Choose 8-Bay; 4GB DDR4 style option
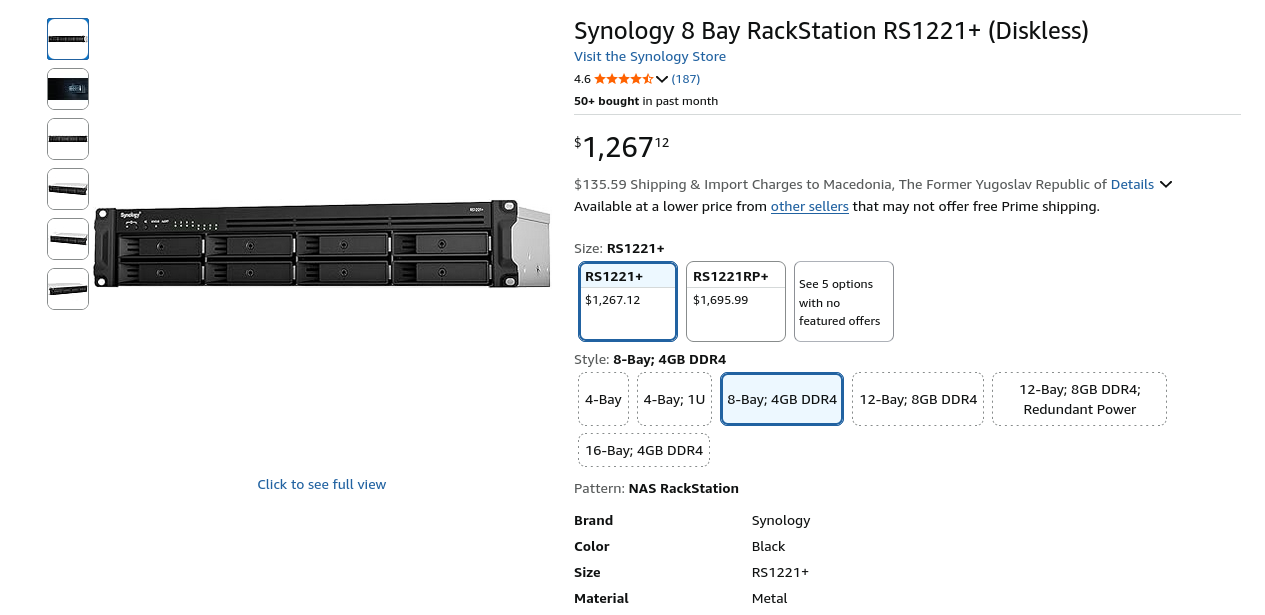Image resolution: width=1265 pixels, height=615 pixels. pyautogui.click(x=782, y=399)
